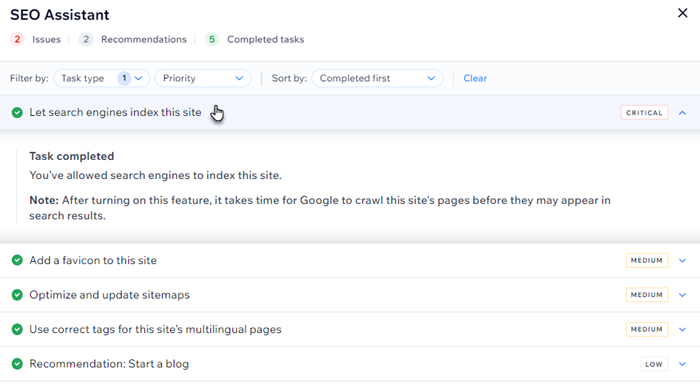
Task: Click the Medium badge on multilingual row
Action: (x=647, y=329)
